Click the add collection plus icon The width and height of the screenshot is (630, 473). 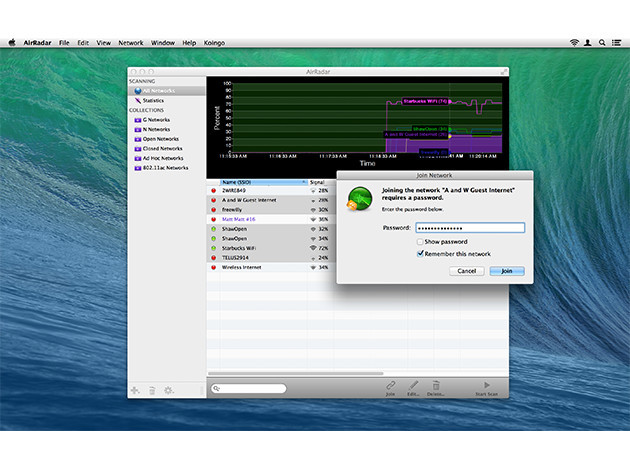coord(135,389)
